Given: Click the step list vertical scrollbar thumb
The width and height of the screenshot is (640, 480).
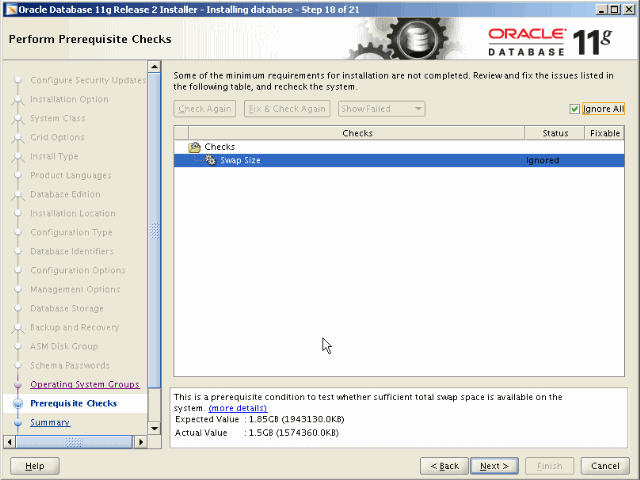Looking at the screenshot, I should 154,230.
